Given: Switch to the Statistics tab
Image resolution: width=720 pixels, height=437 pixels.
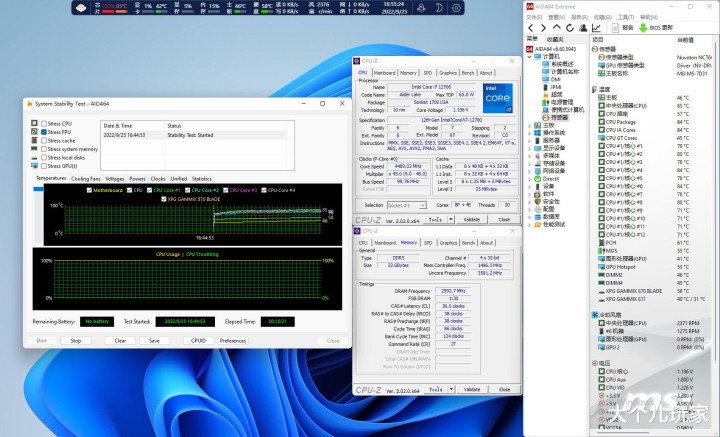Looking at the screenshot, I should tap(202, 179).
